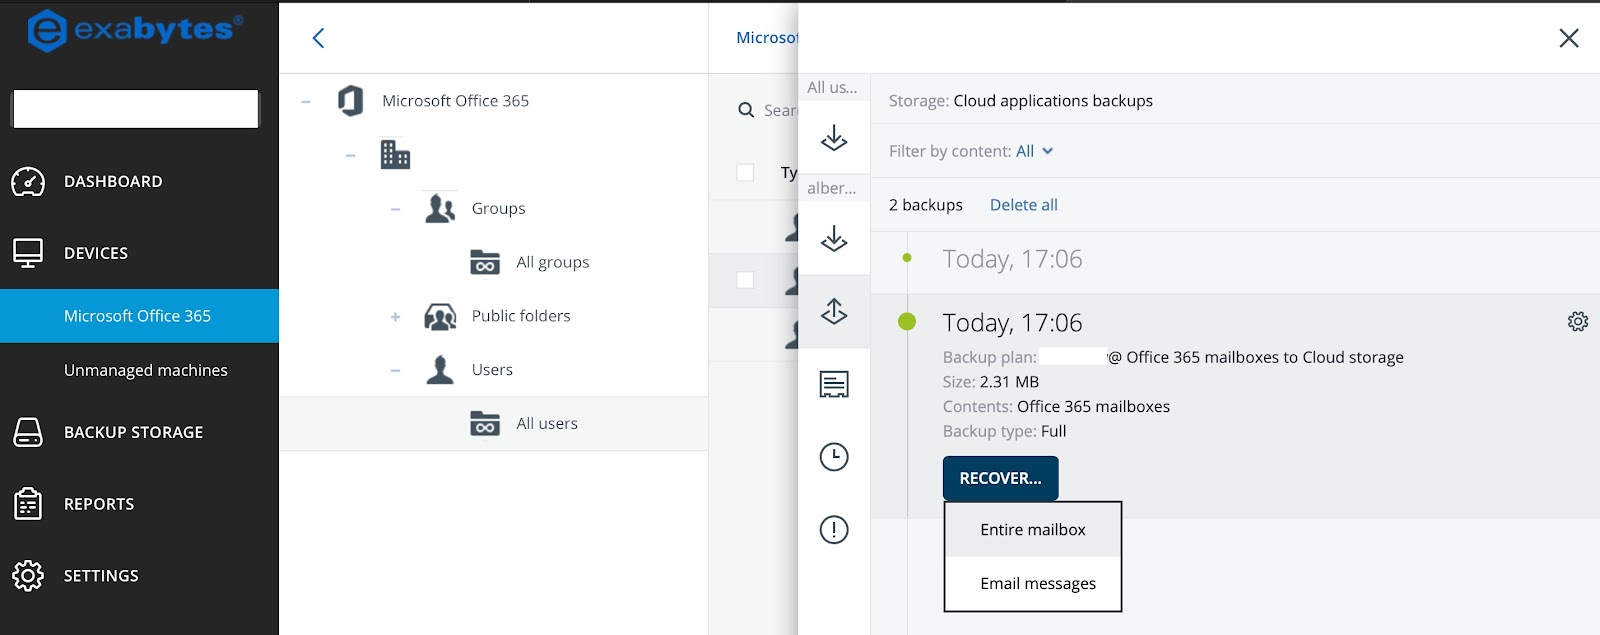Expand the Public folders node
This screenshot has height=635, width=1600.
pos(395,317)
